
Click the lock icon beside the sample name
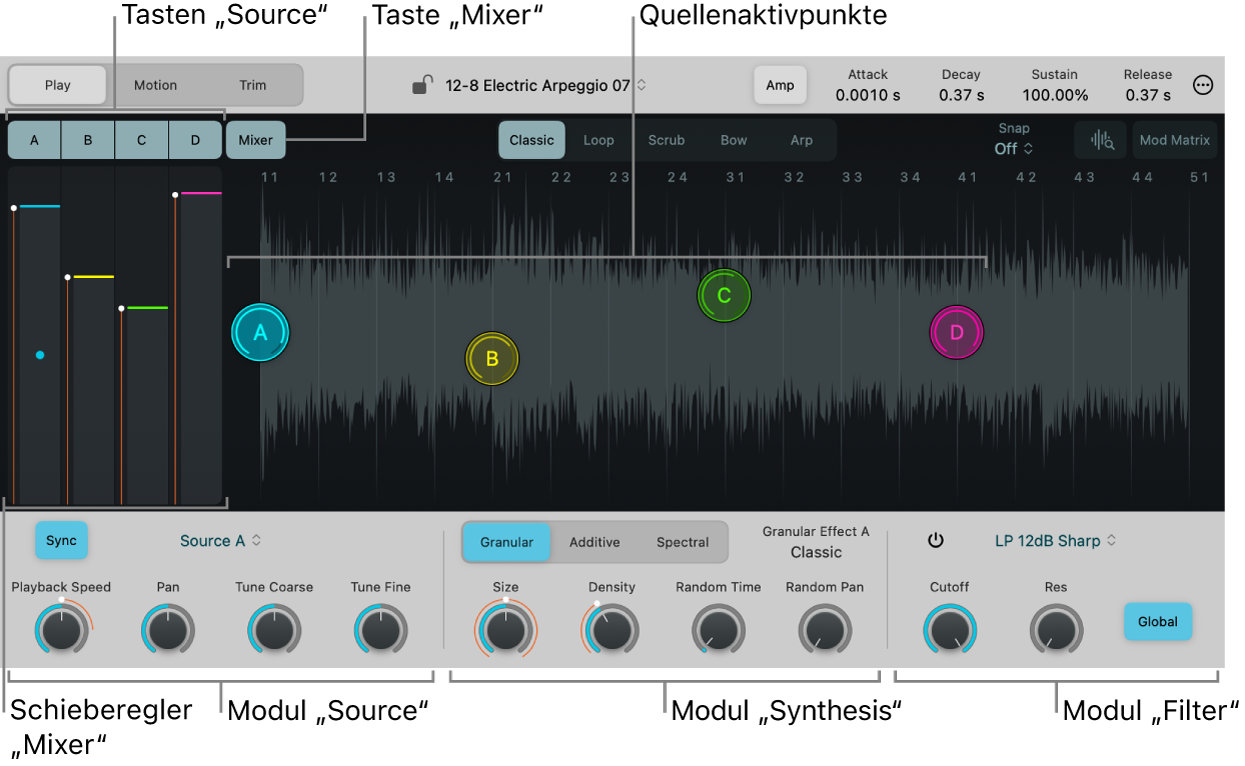(x=422, y=86)
